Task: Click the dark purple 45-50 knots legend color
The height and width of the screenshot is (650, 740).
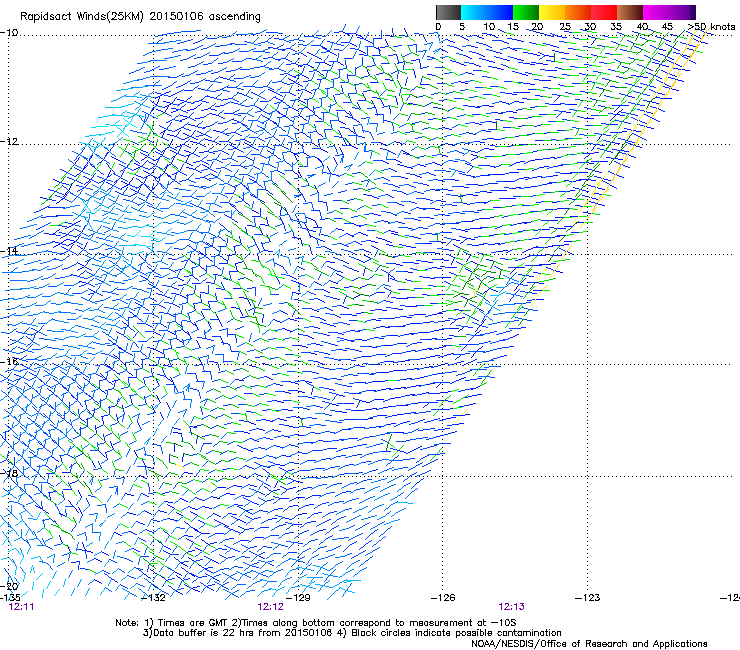Action: point(682,12)
